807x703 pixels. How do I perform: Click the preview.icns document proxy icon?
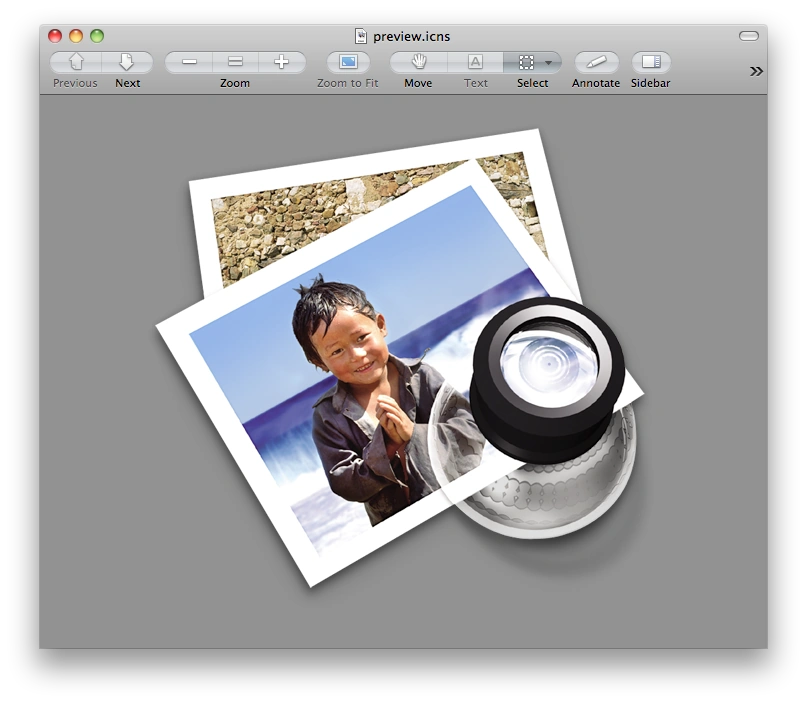[x=361, y=36]
